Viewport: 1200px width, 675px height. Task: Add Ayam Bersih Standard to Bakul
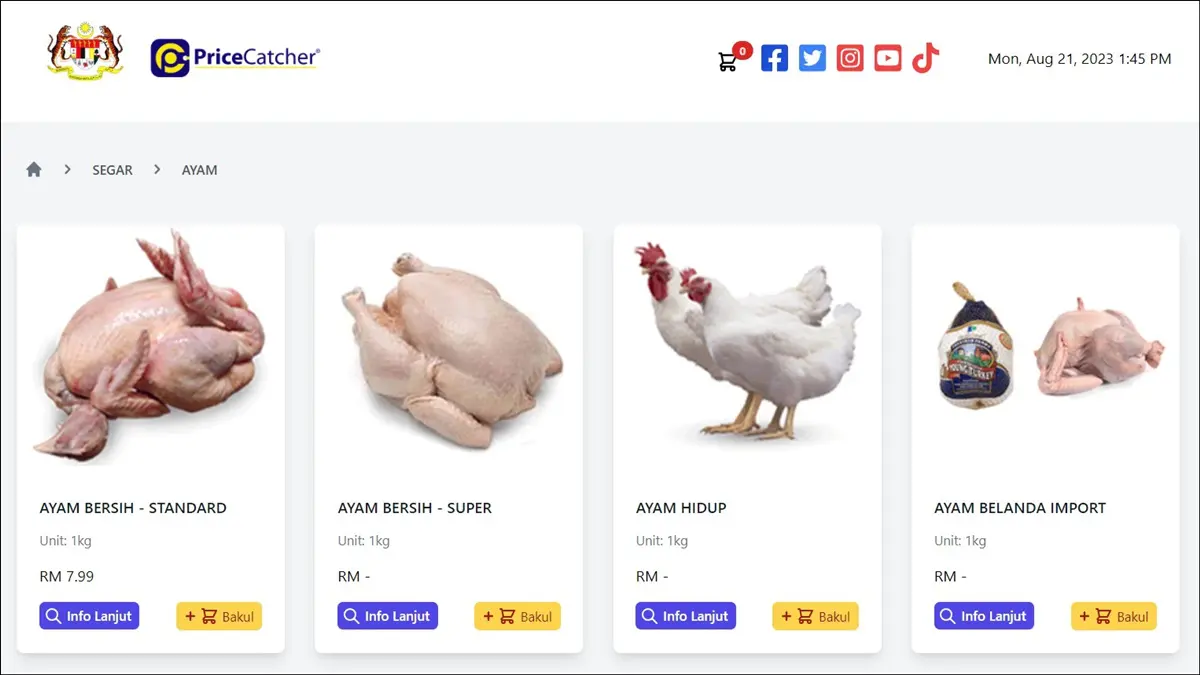(219, 616)
